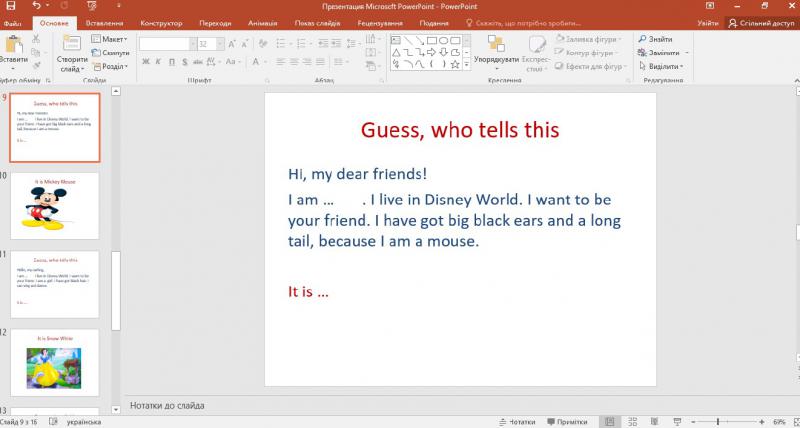Cut selection with the scissors icon
The height and width of the screenshot is (428, 800).
(x=36, y=39)
